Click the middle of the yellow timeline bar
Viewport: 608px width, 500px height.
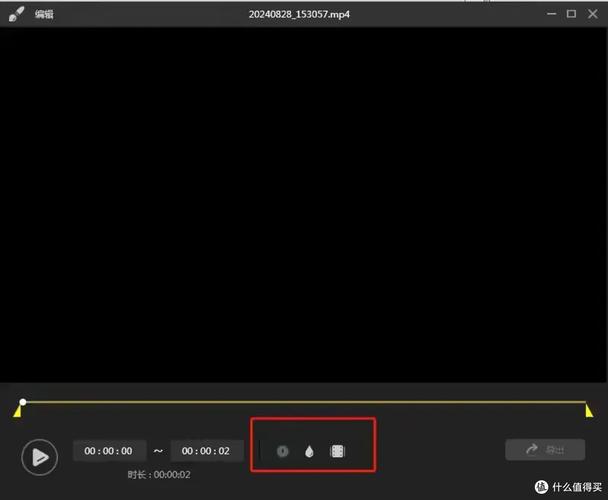coord(304,402)
